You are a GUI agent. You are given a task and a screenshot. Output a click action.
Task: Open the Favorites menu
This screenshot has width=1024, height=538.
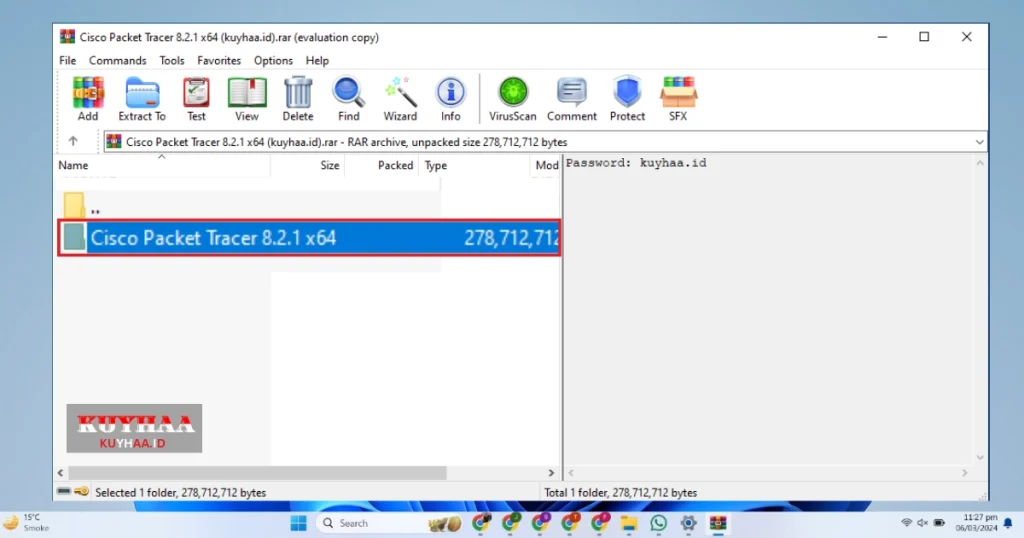coord(219,60)
